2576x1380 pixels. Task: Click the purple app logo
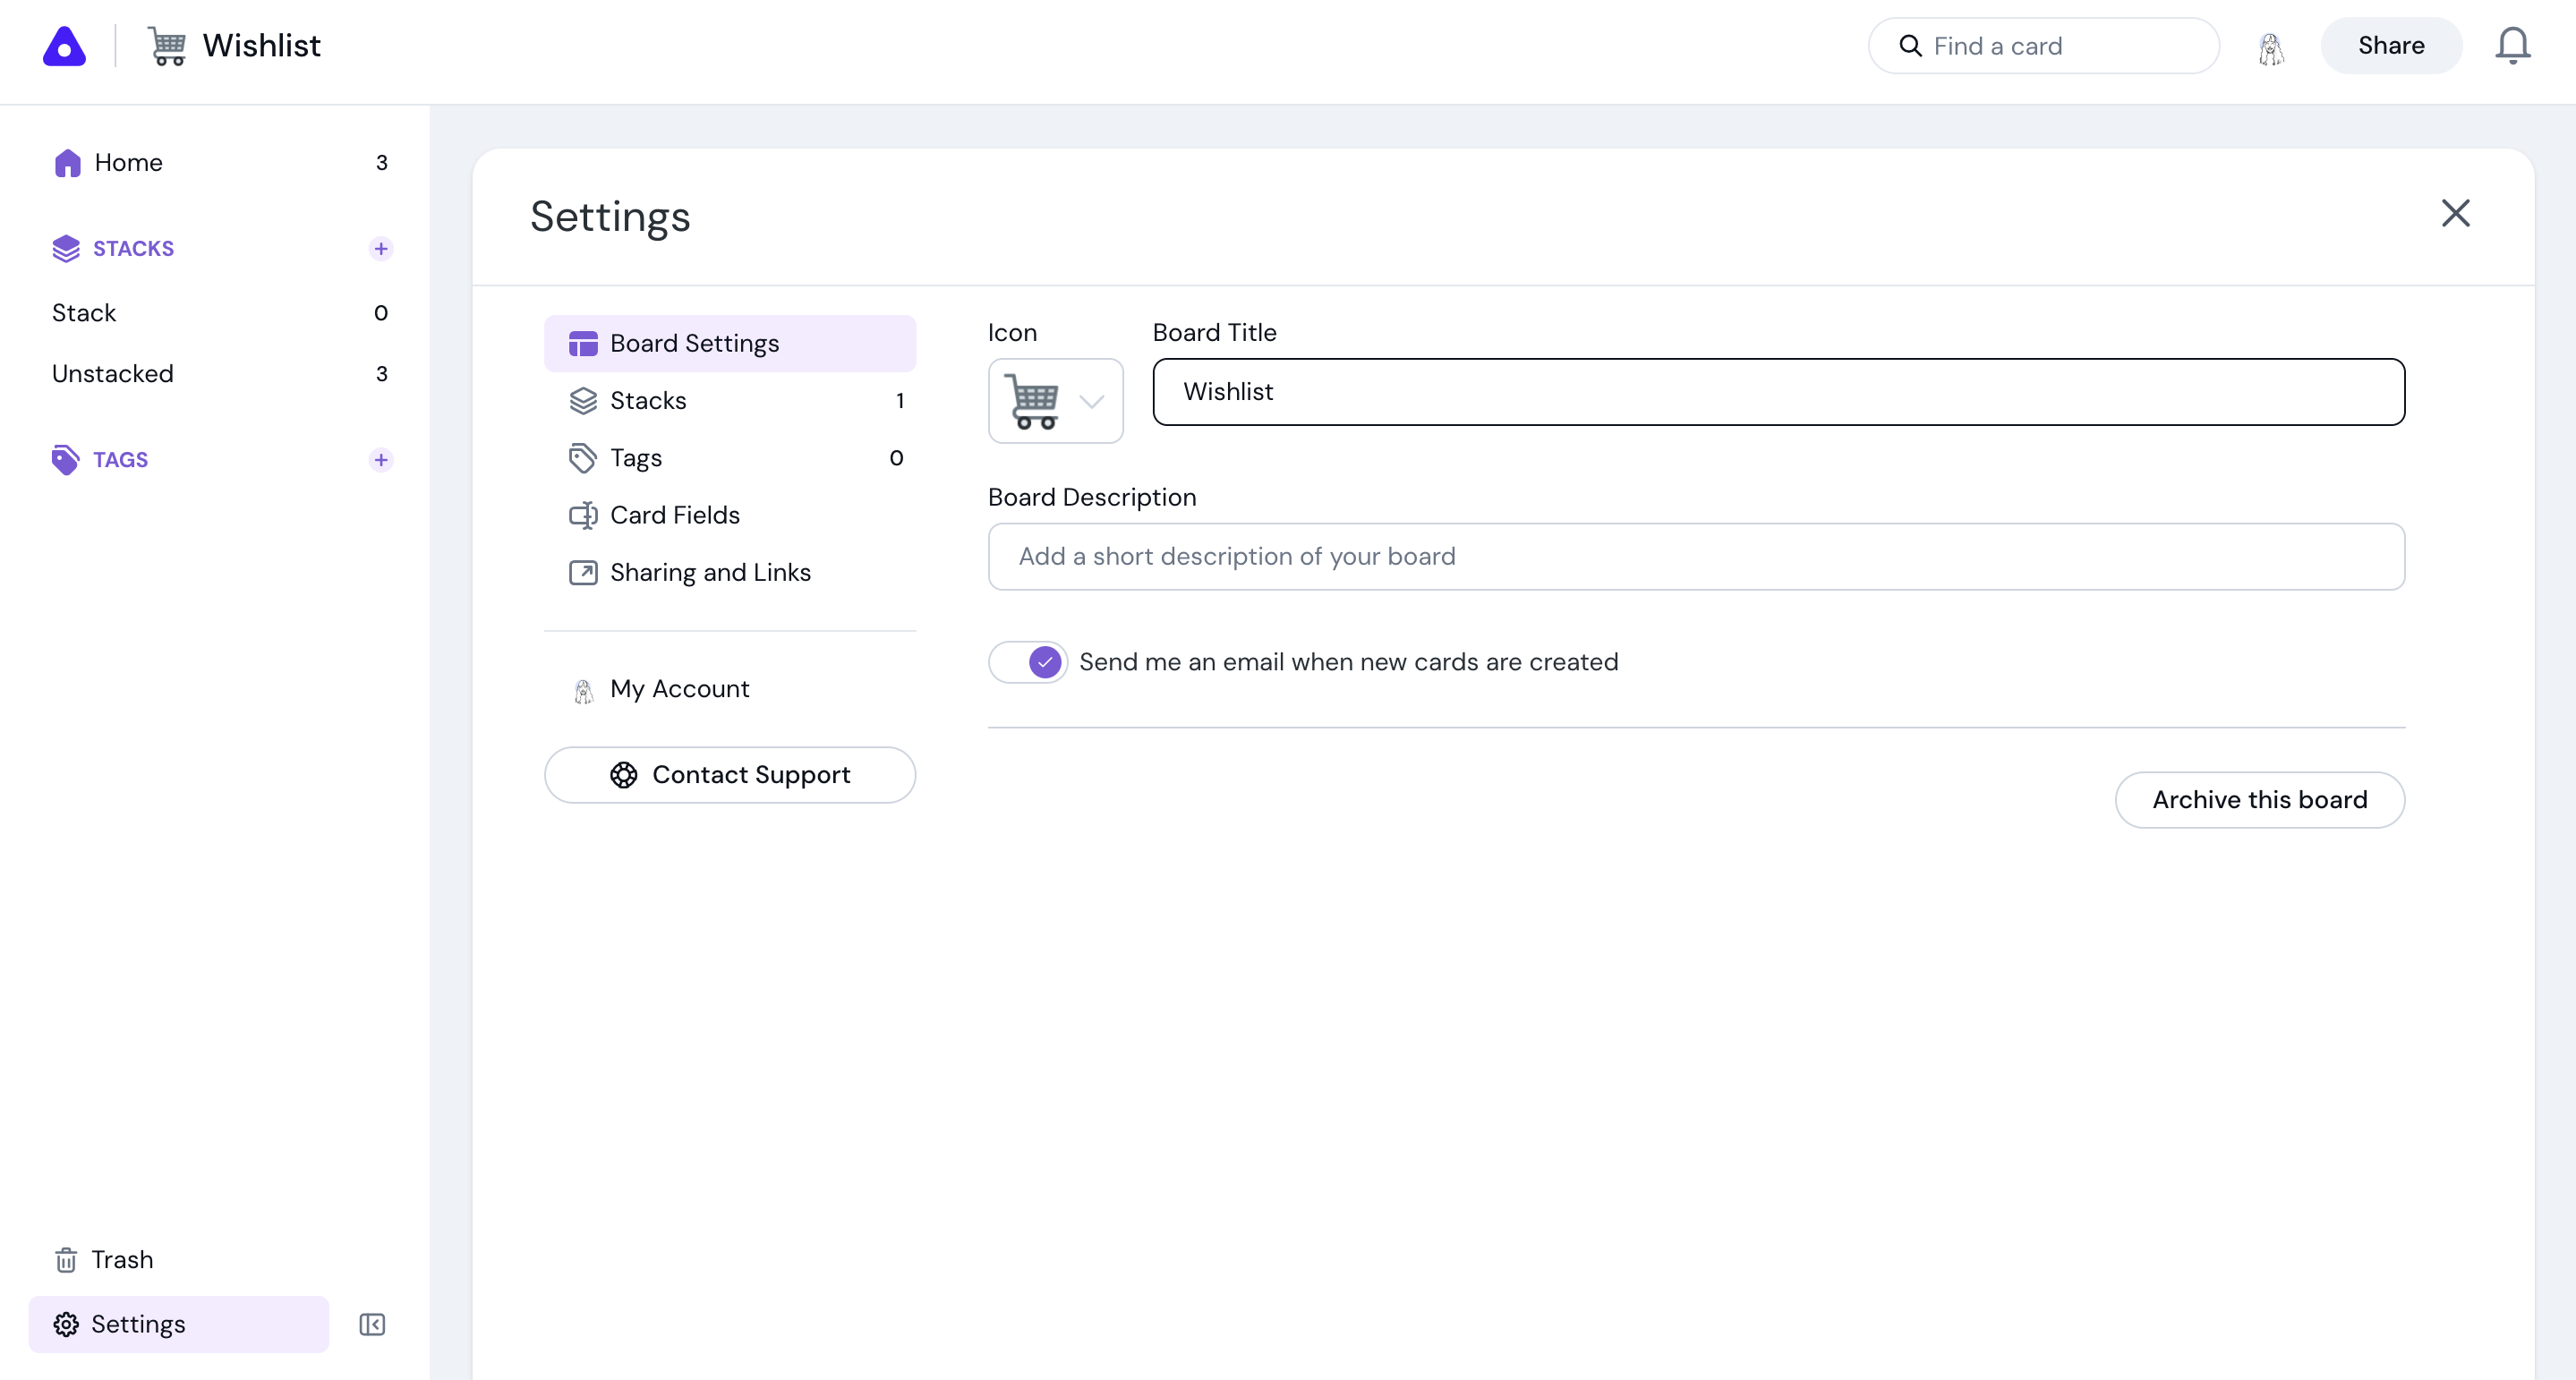pyautogui.click(x=64, y=46)
